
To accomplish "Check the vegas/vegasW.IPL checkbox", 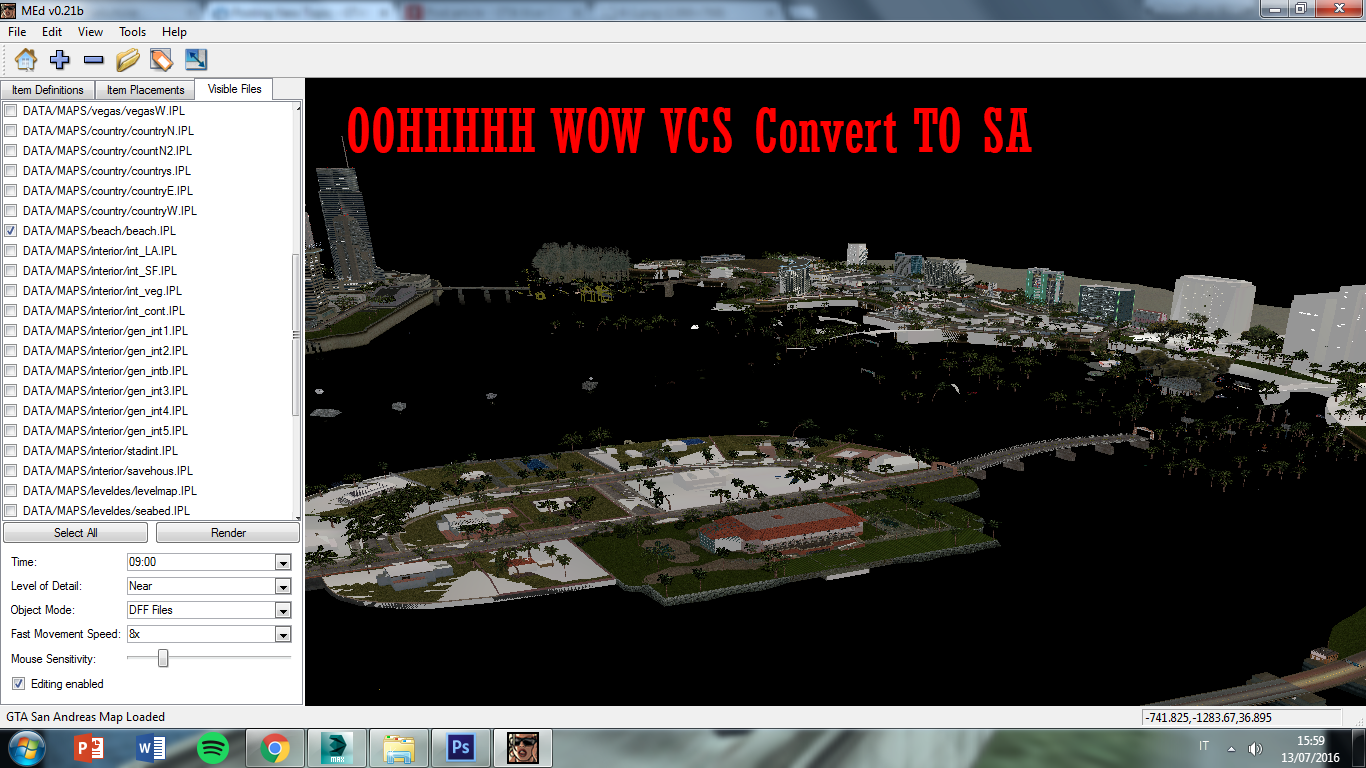I will point(11,111).
